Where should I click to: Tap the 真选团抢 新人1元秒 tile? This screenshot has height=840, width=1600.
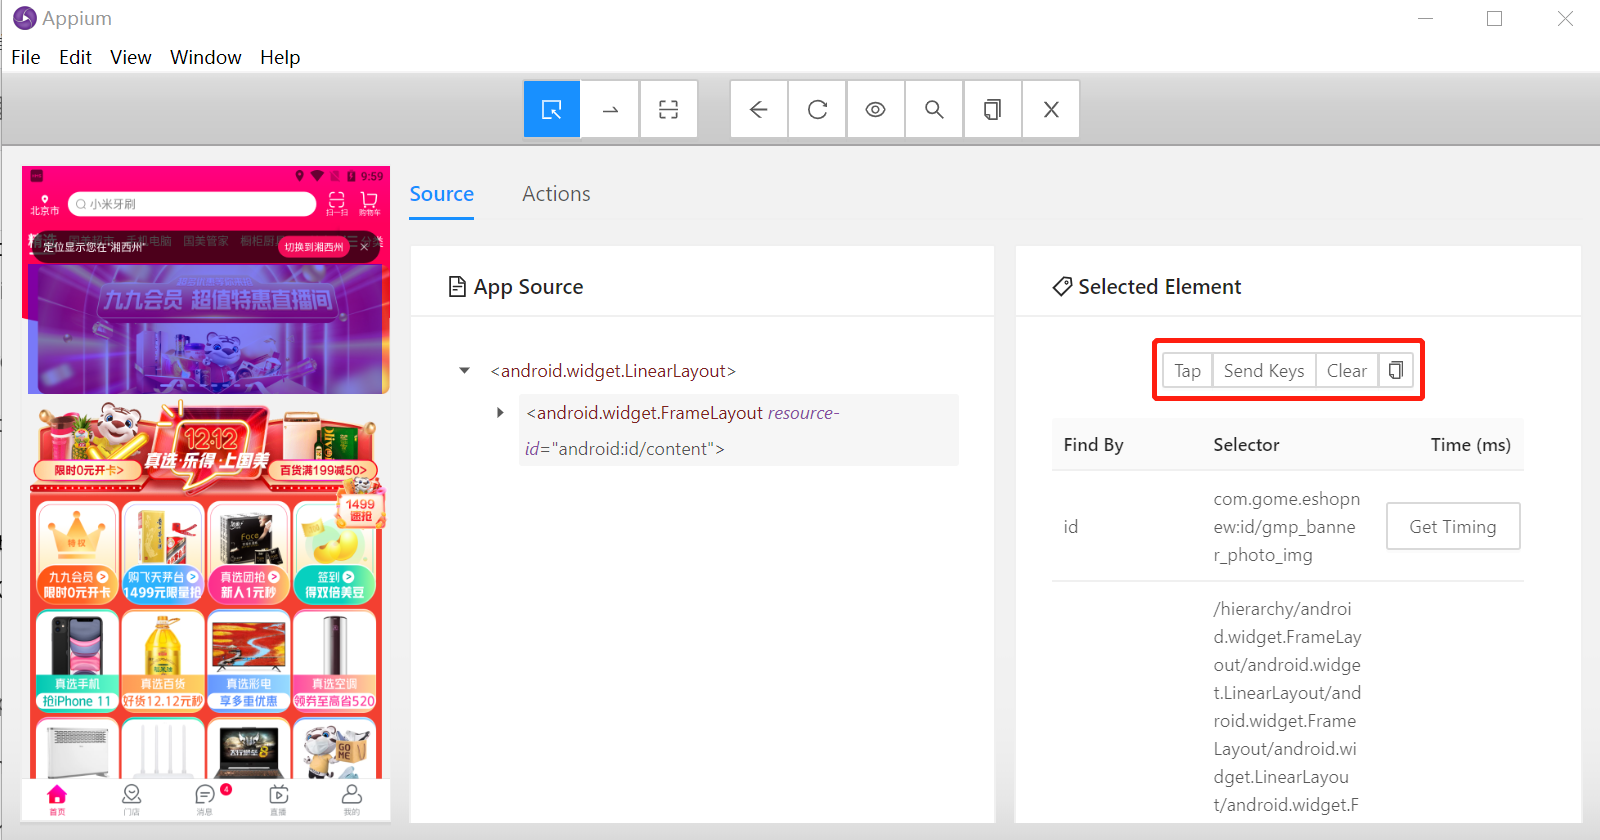pos(249,552)
